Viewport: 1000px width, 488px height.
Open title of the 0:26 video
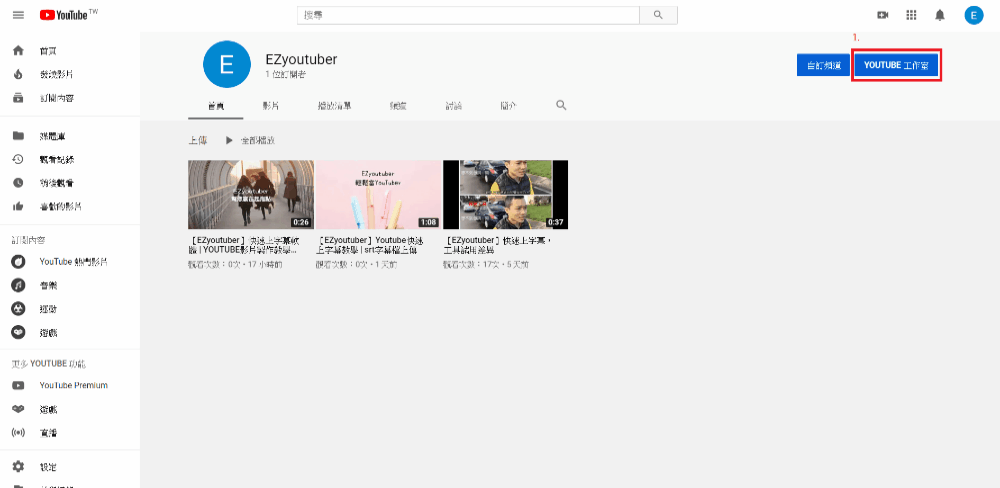244,246
